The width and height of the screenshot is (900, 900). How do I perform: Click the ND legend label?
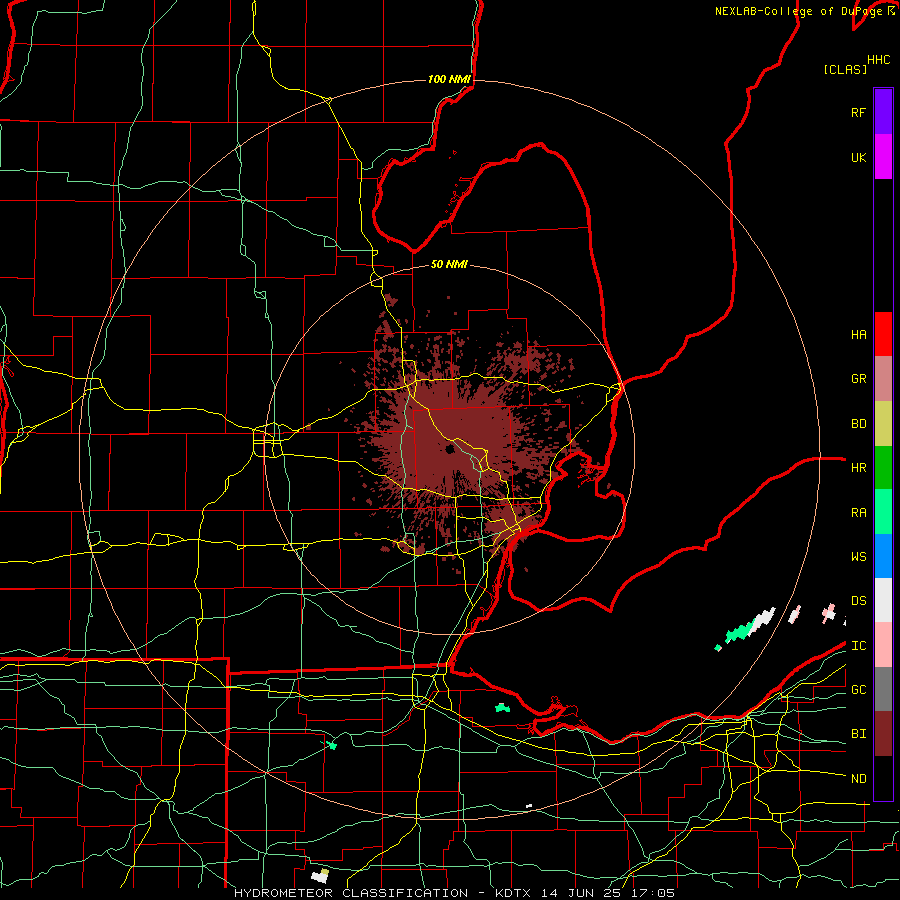[x=858, y=779]
